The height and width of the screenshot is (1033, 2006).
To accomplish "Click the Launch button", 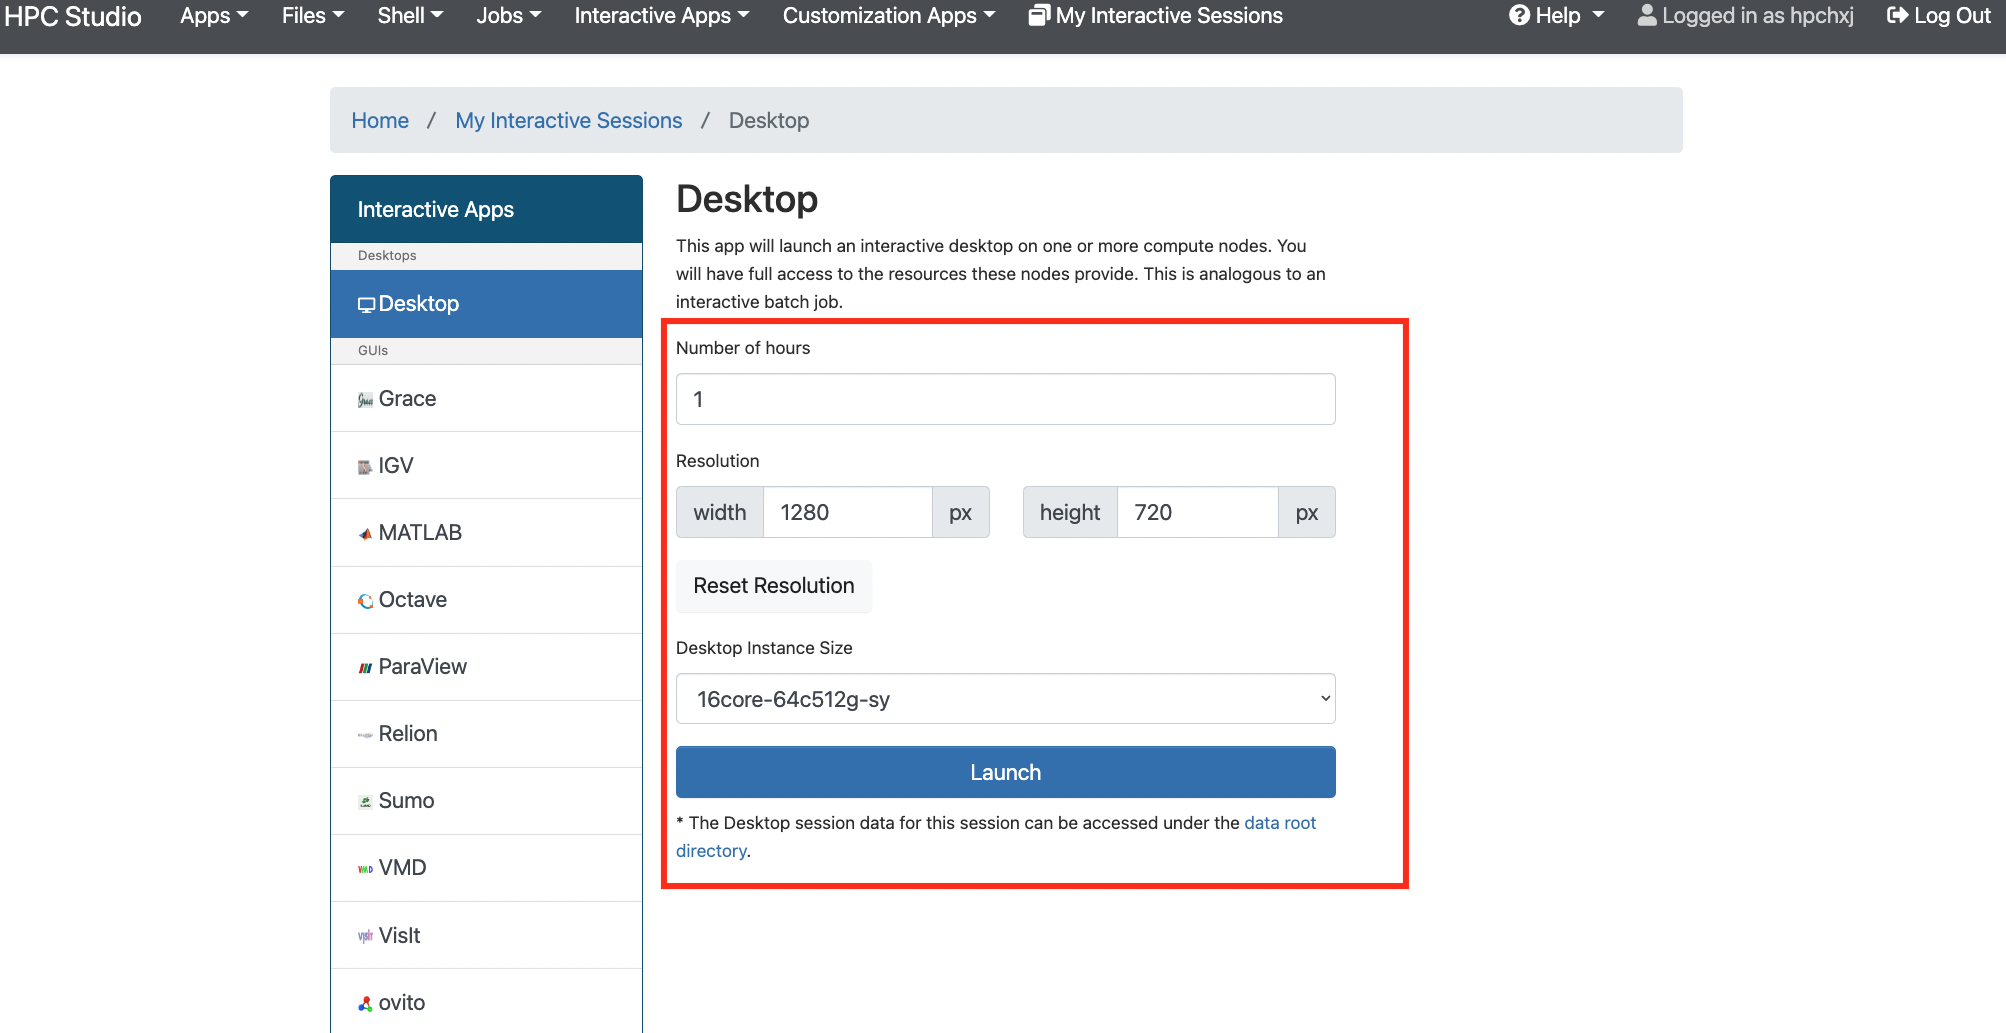I will tap(1005, 772).
